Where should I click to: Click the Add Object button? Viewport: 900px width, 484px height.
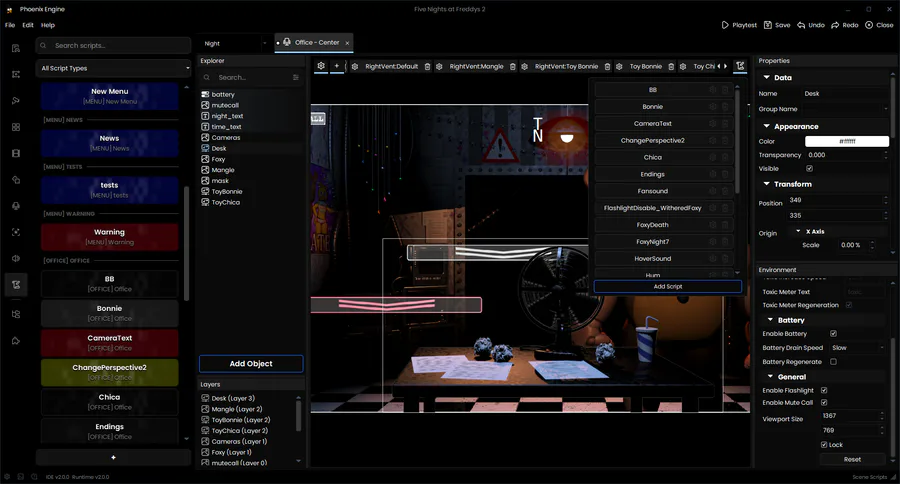click(x=251, y=364)
